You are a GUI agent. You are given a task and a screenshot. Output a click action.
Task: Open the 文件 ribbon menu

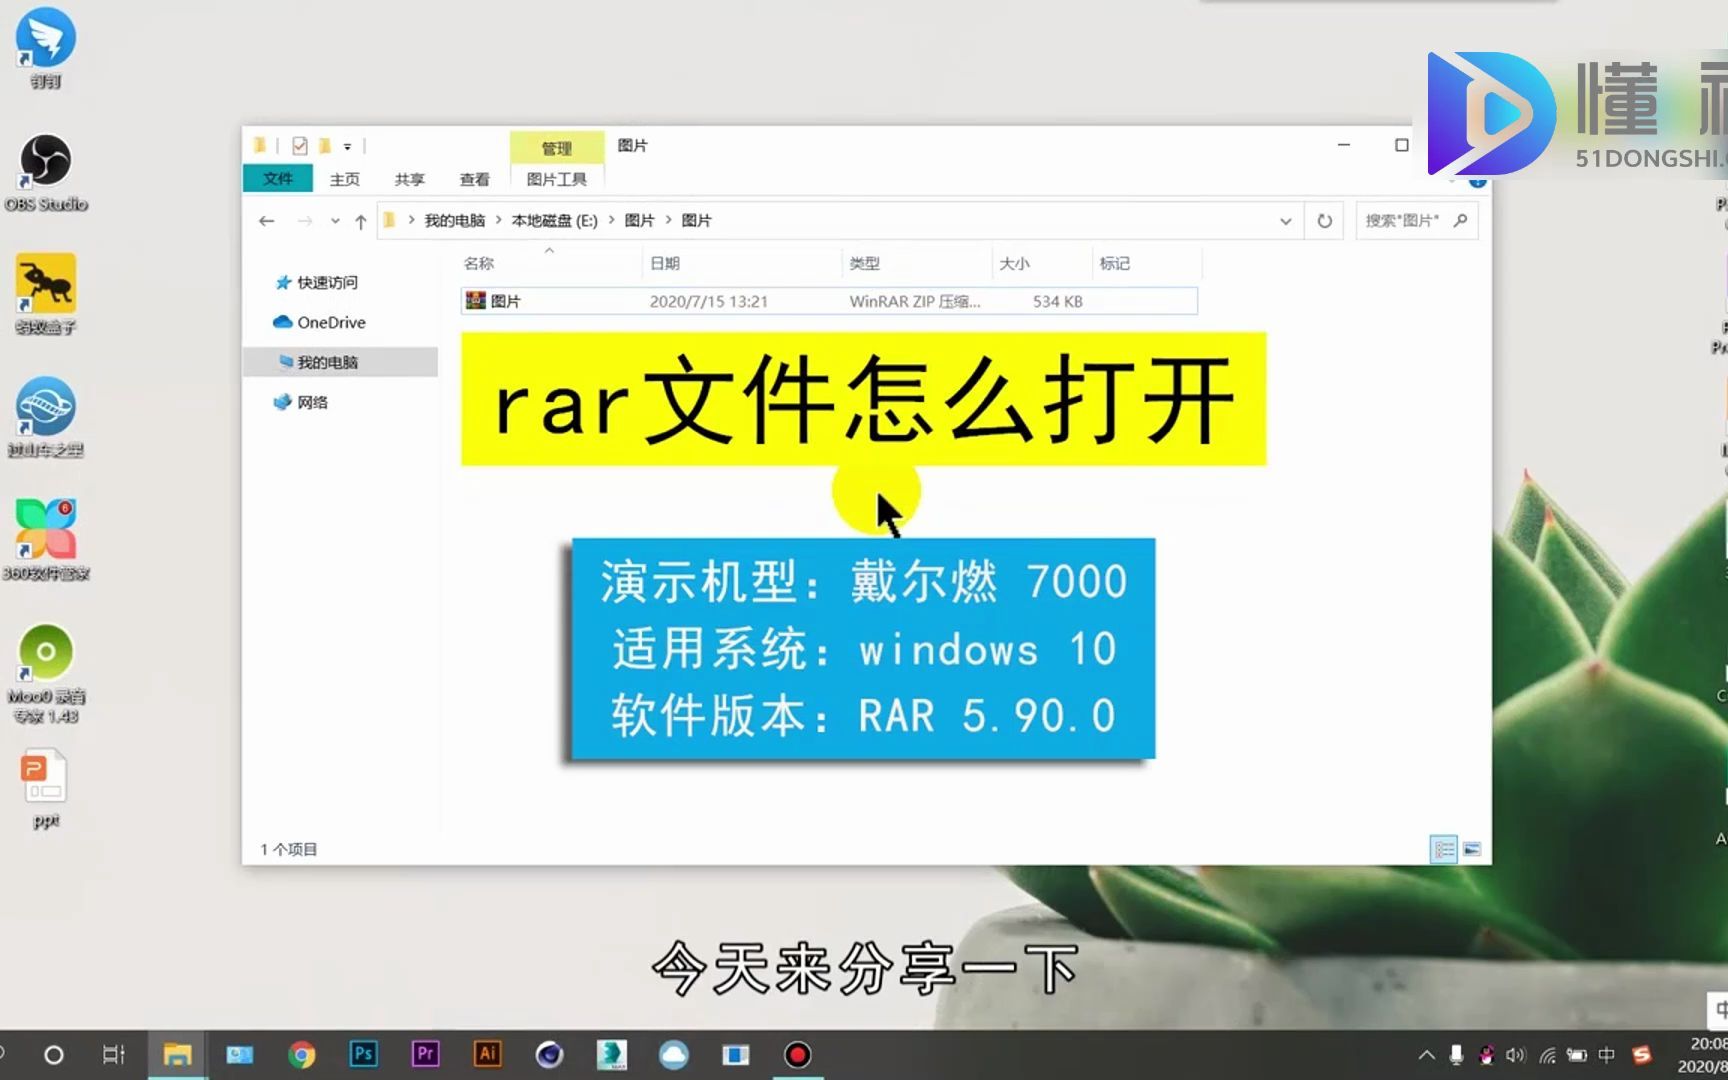(x=277, y=179)
